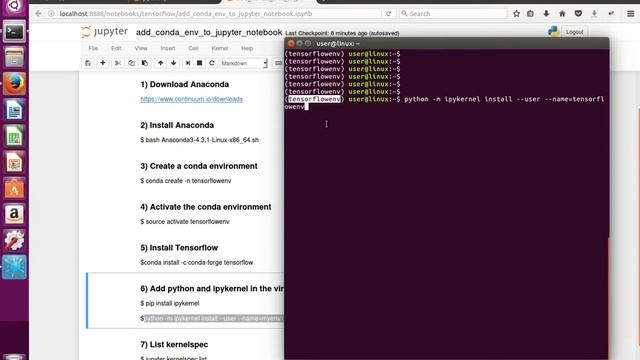Click '$ conda create -n tensorflowenv' text

tap(186, 181)
